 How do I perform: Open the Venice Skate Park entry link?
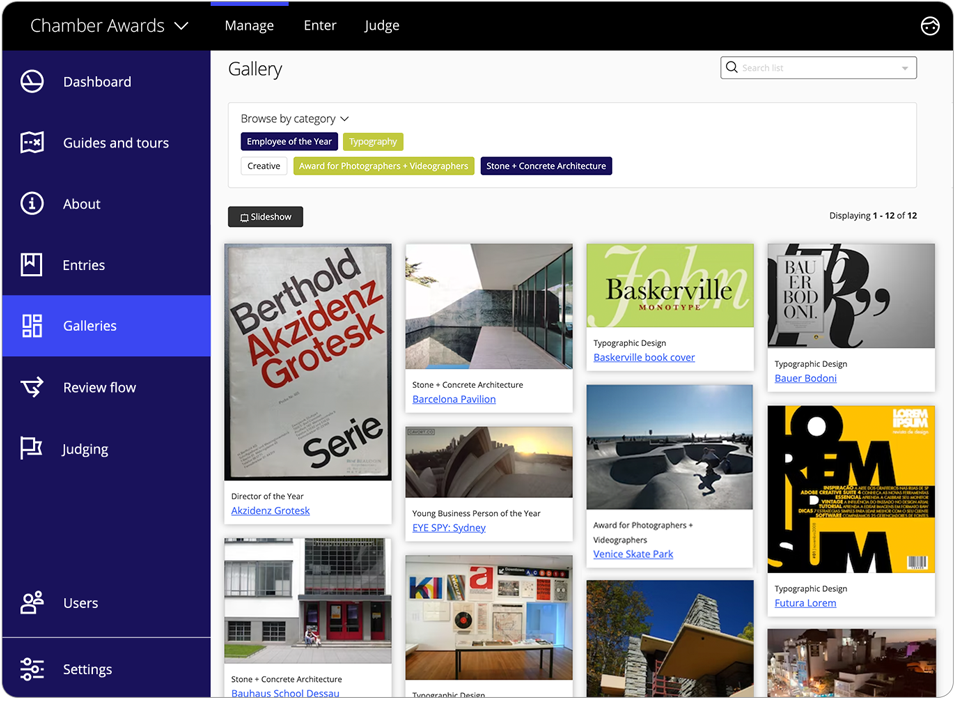click(632, 553)
